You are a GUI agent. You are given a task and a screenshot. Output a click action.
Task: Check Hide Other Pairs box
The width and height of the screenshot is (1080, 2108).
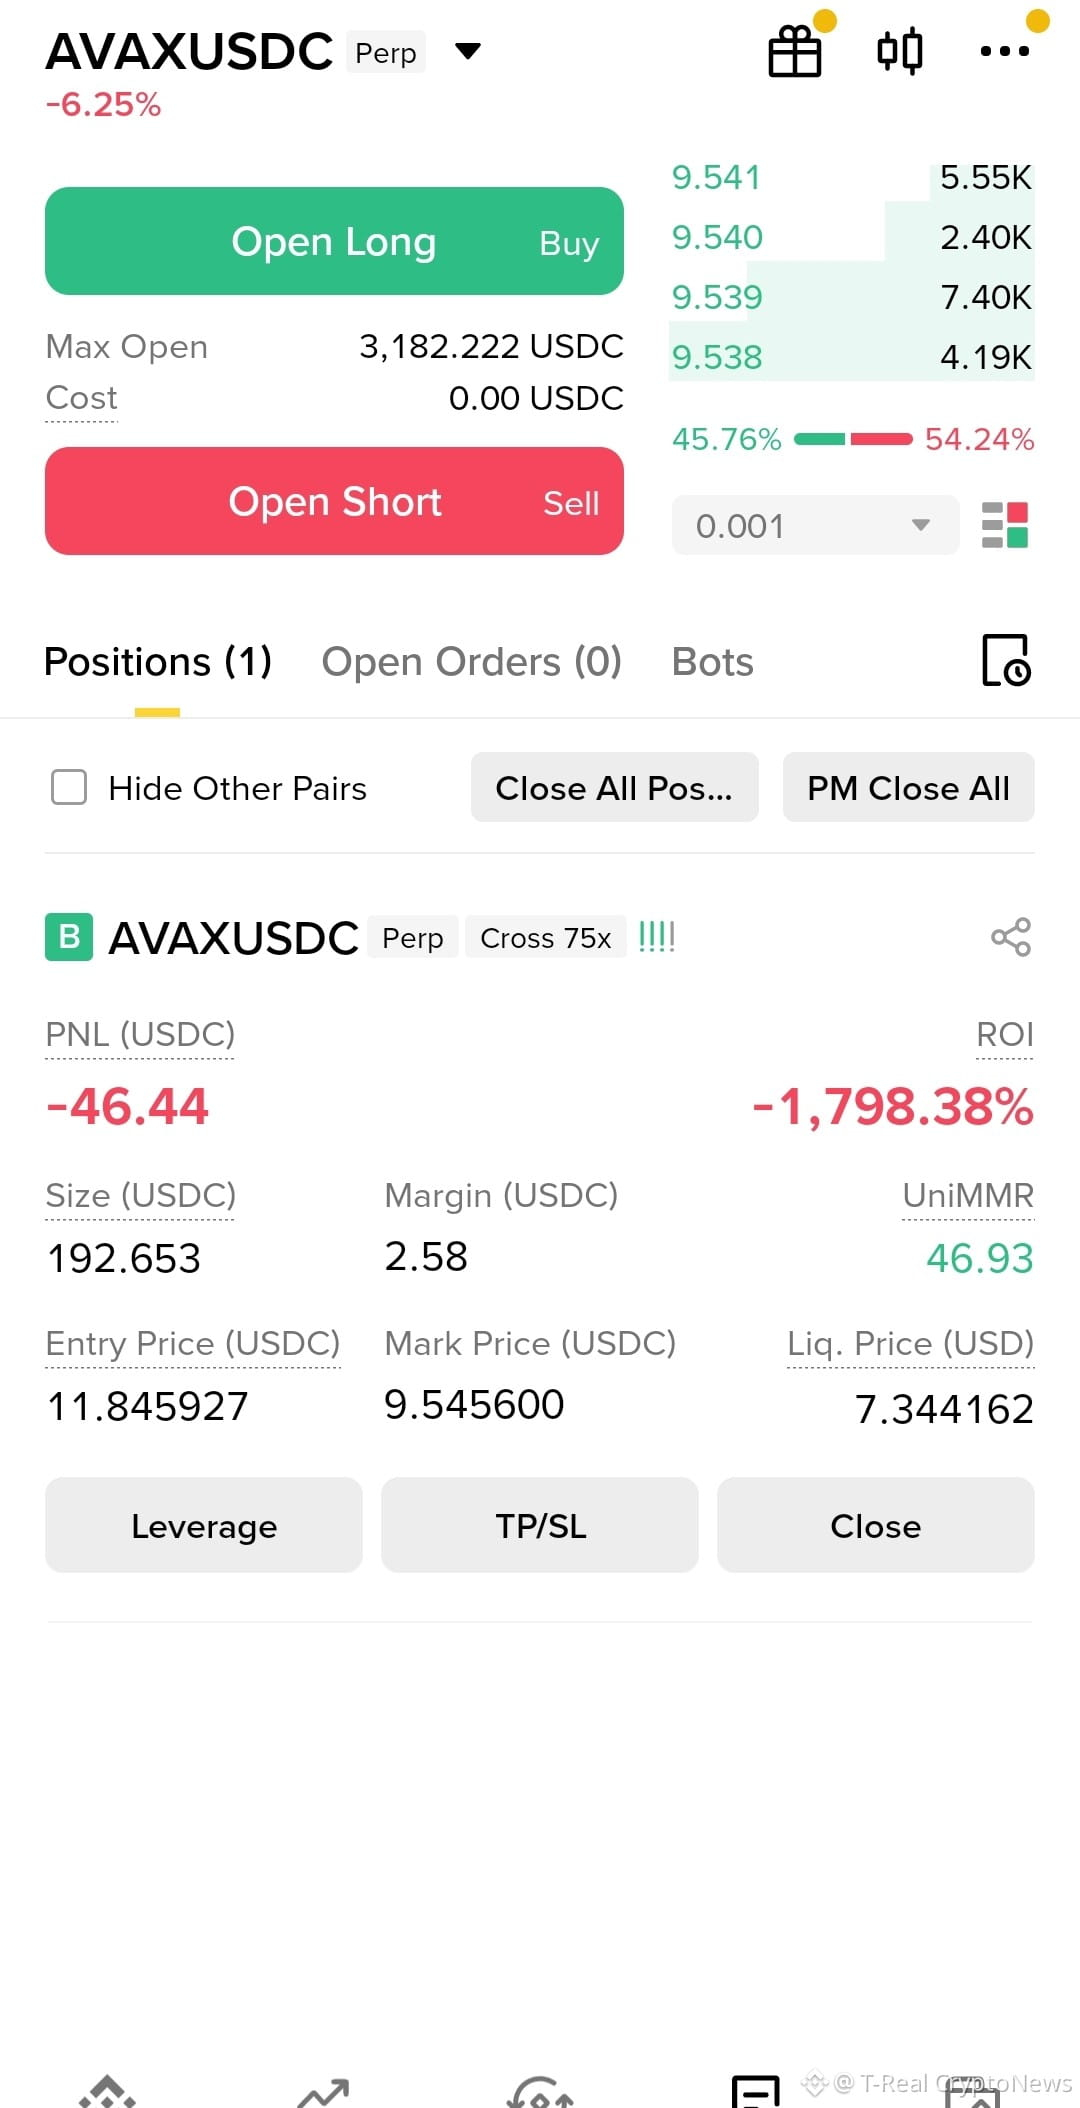tap(69, 787)
